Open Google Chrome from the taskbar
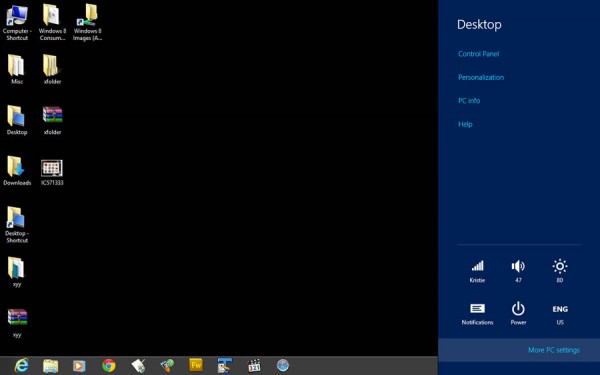 109,366
